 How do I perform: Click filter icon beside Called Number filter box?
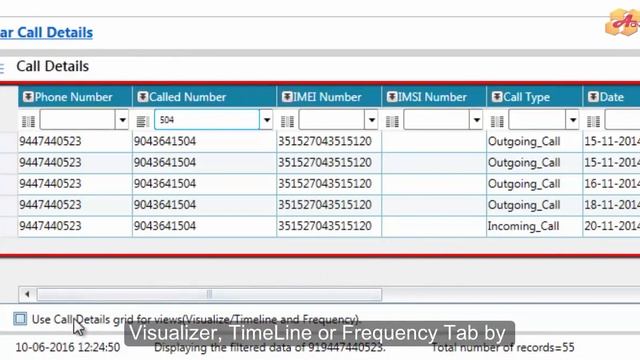142,121
